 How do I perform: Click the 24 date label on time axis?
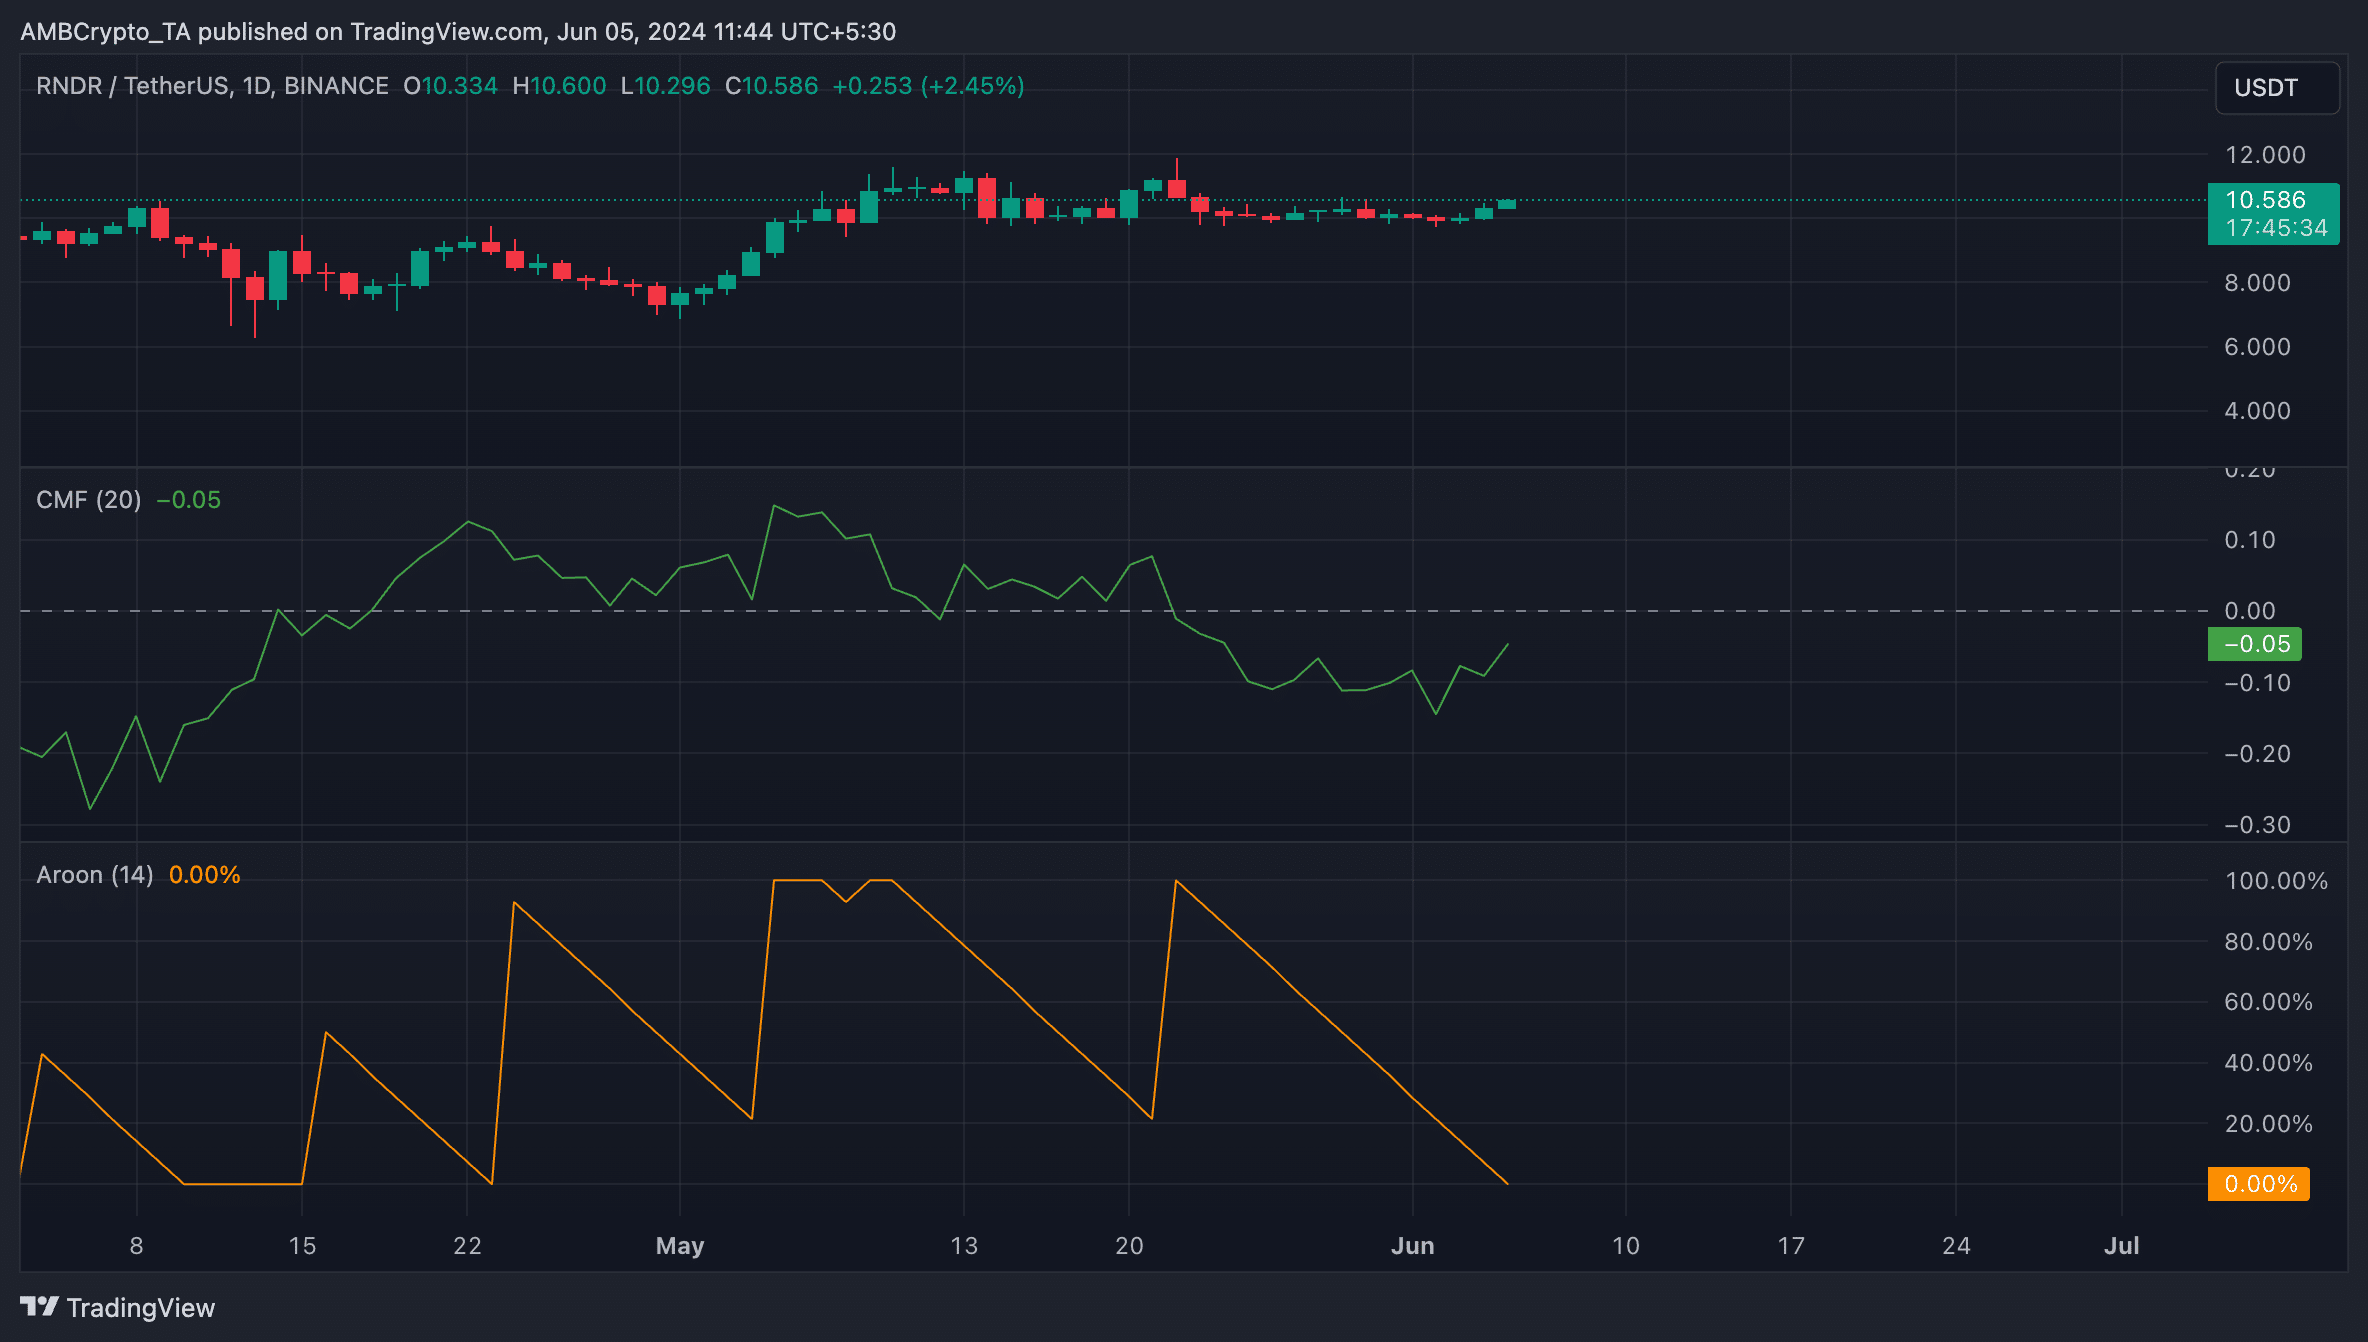click(1956, 1246)
